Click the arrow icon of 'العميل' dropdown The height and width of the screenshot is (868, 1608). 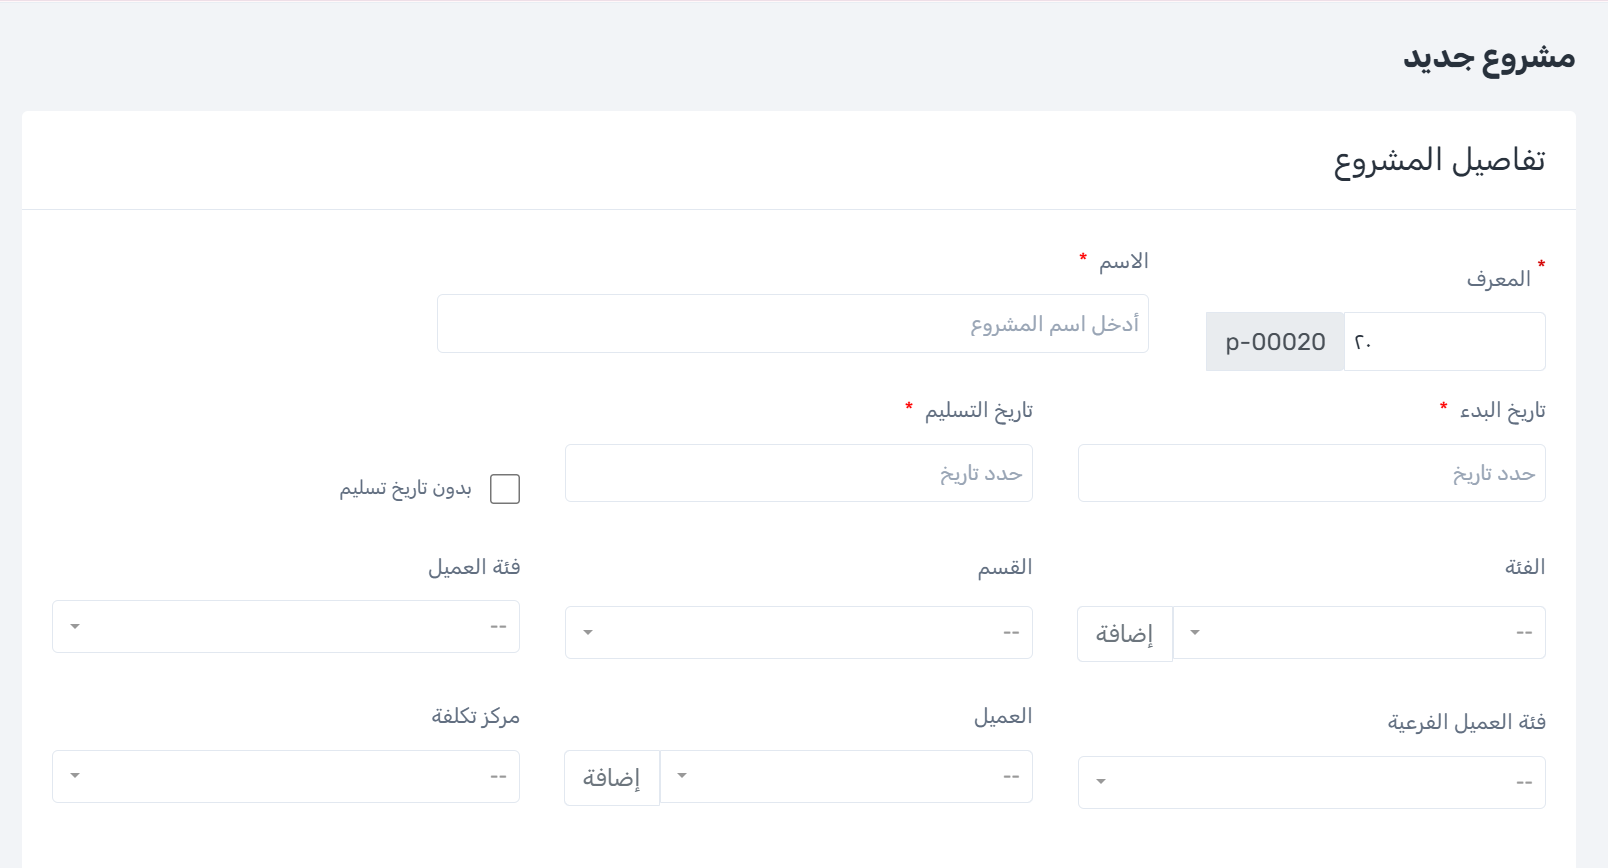pyautogui.click(x=682, y=776)
